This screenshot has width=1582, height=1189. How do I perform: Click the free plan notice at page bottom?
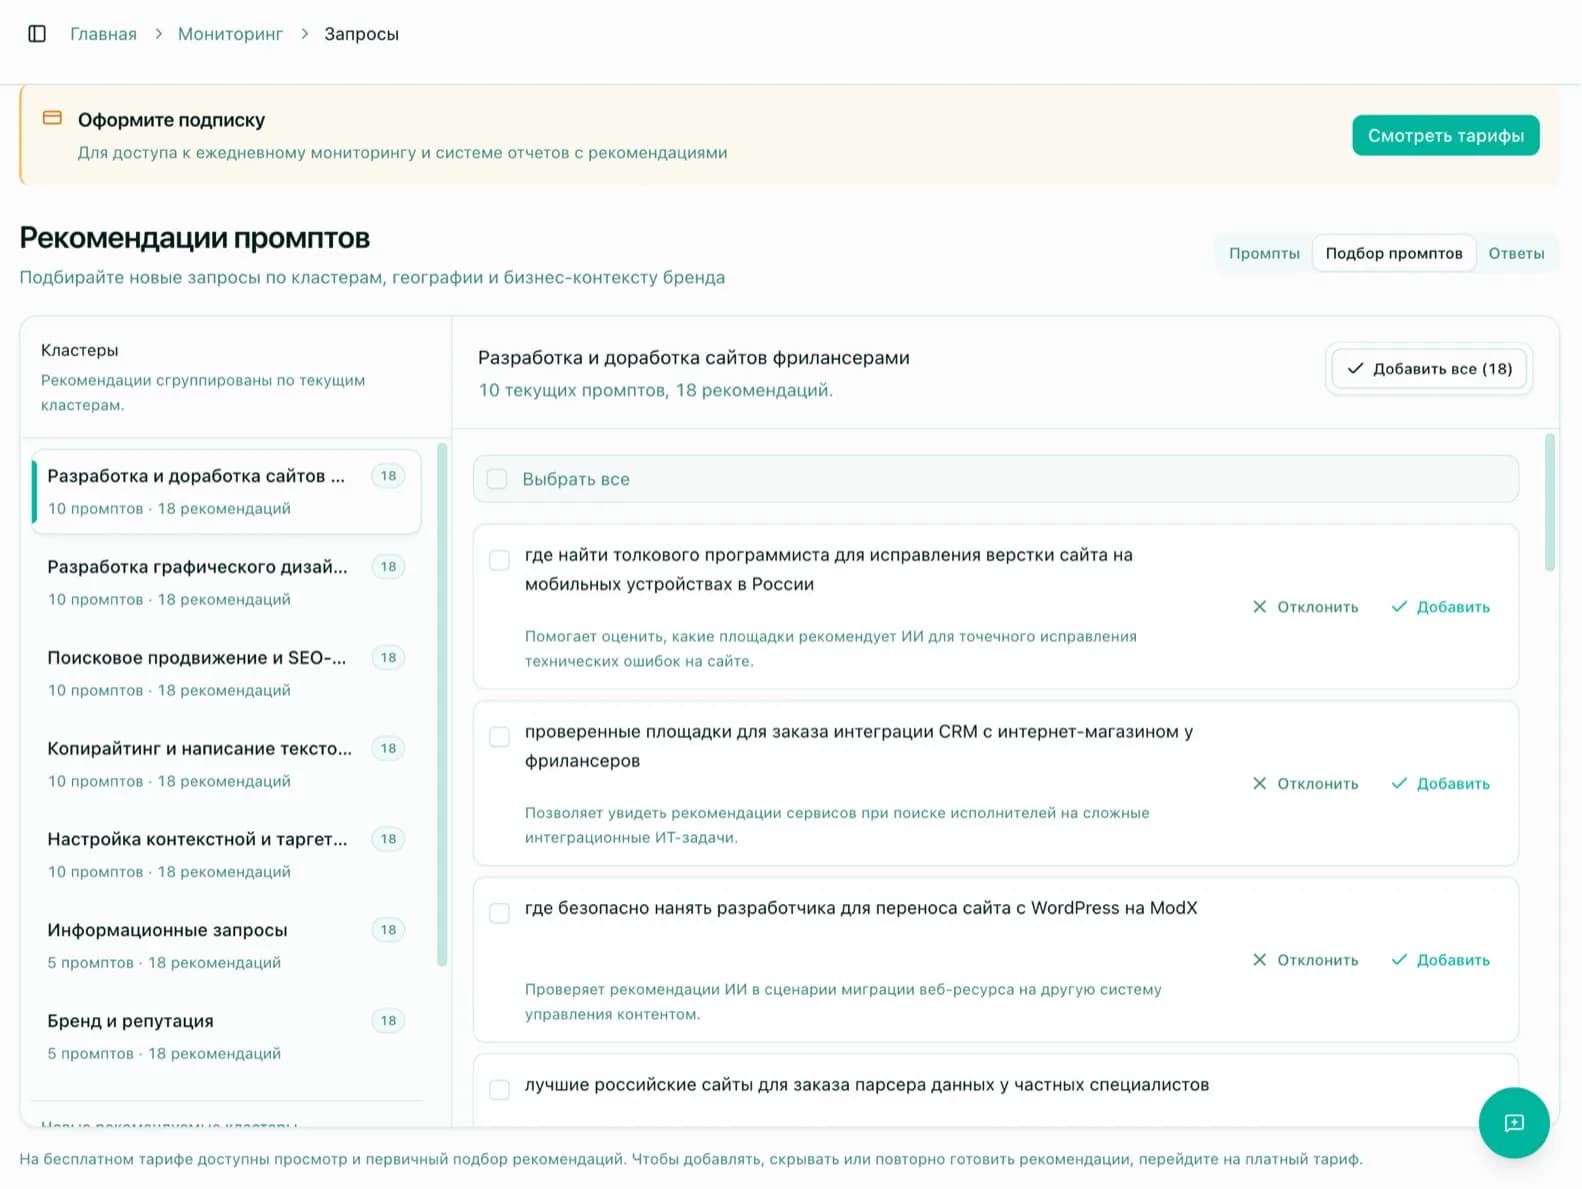coord(691,1159)
